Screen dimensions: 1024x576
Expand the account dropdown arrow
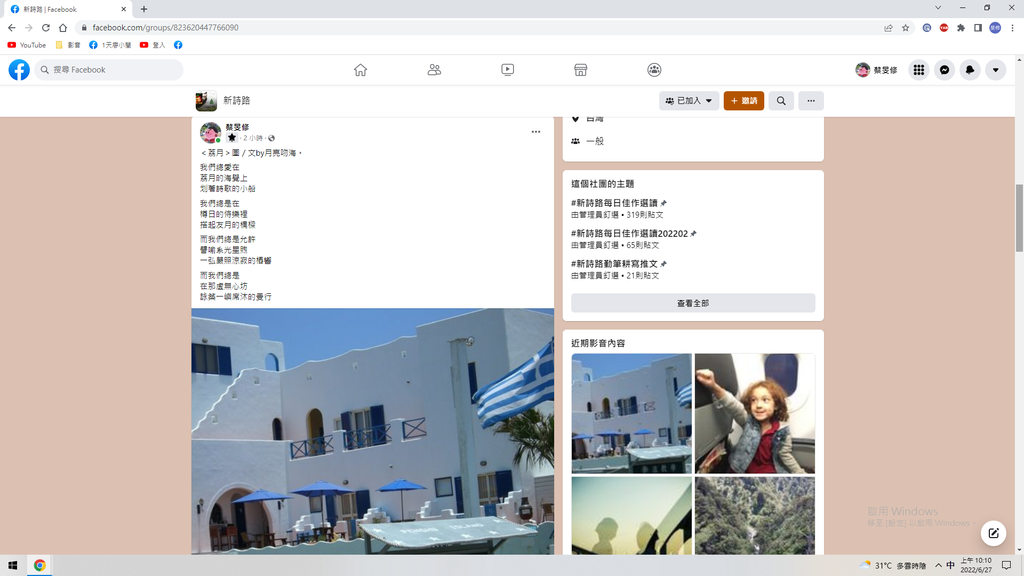click(x=995, y=70)
